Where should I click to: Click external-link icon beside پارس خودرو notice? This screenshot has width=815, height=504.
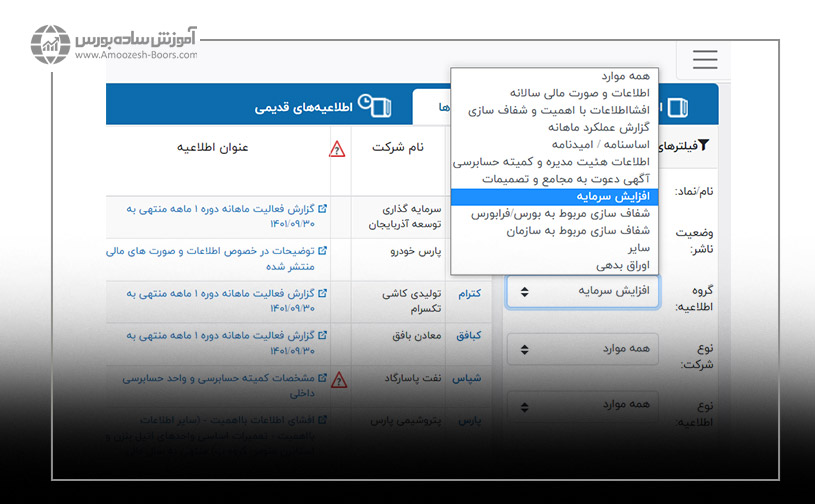321,252
